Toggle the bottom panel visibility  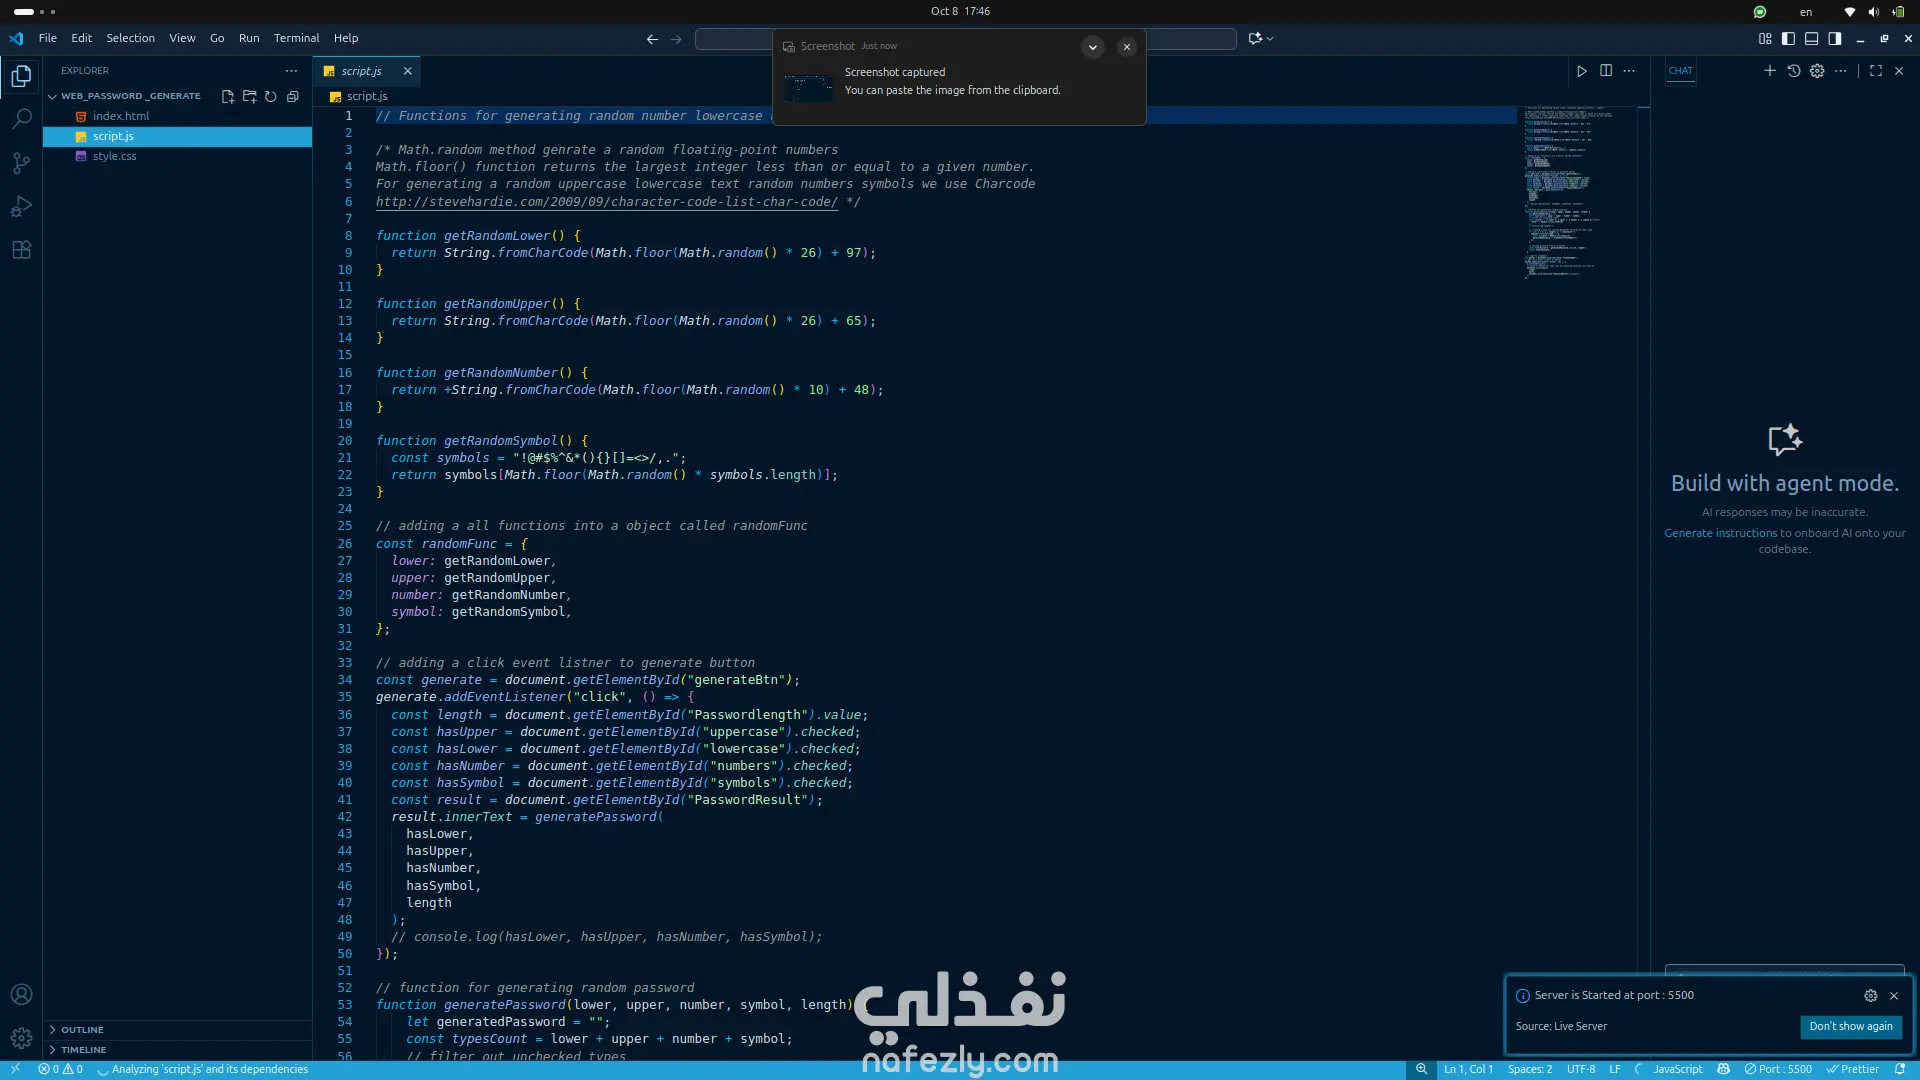coord(1811,39)
